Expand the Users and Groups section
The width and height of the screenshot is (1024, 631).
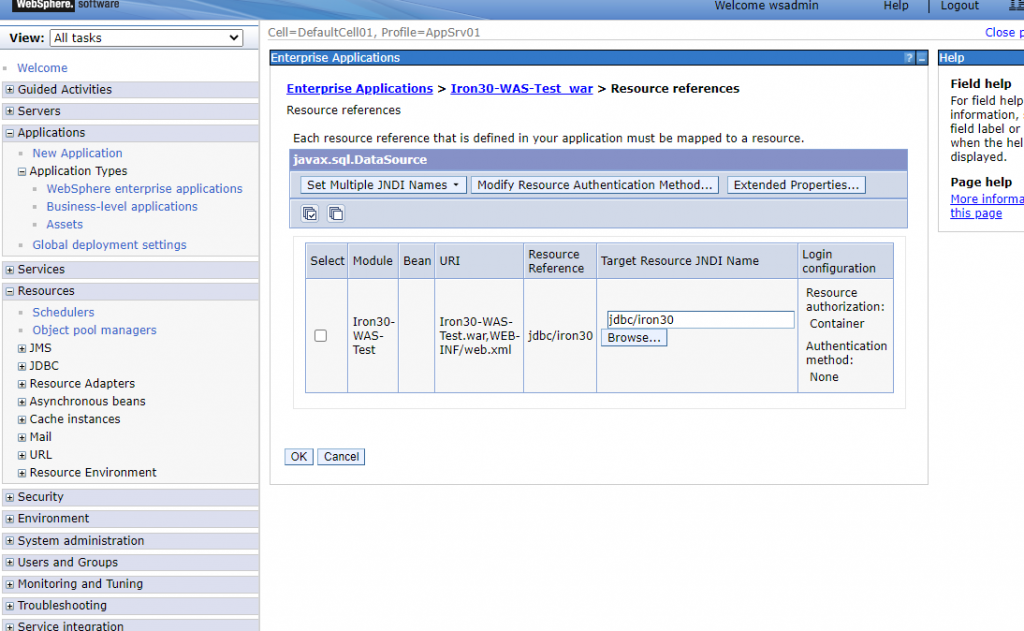(x=10, y=562)
